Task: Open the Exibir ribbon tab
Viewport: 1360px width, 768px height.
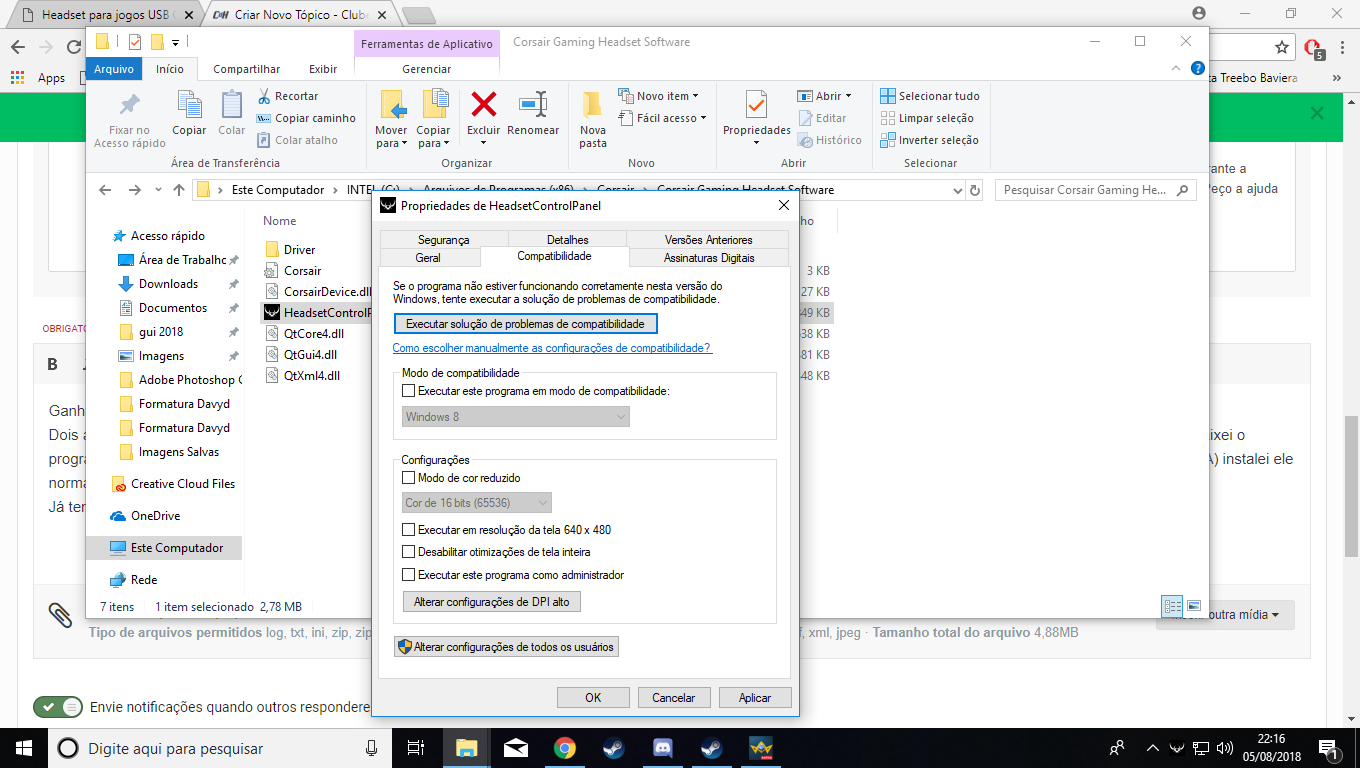Action: coord(323,69)
